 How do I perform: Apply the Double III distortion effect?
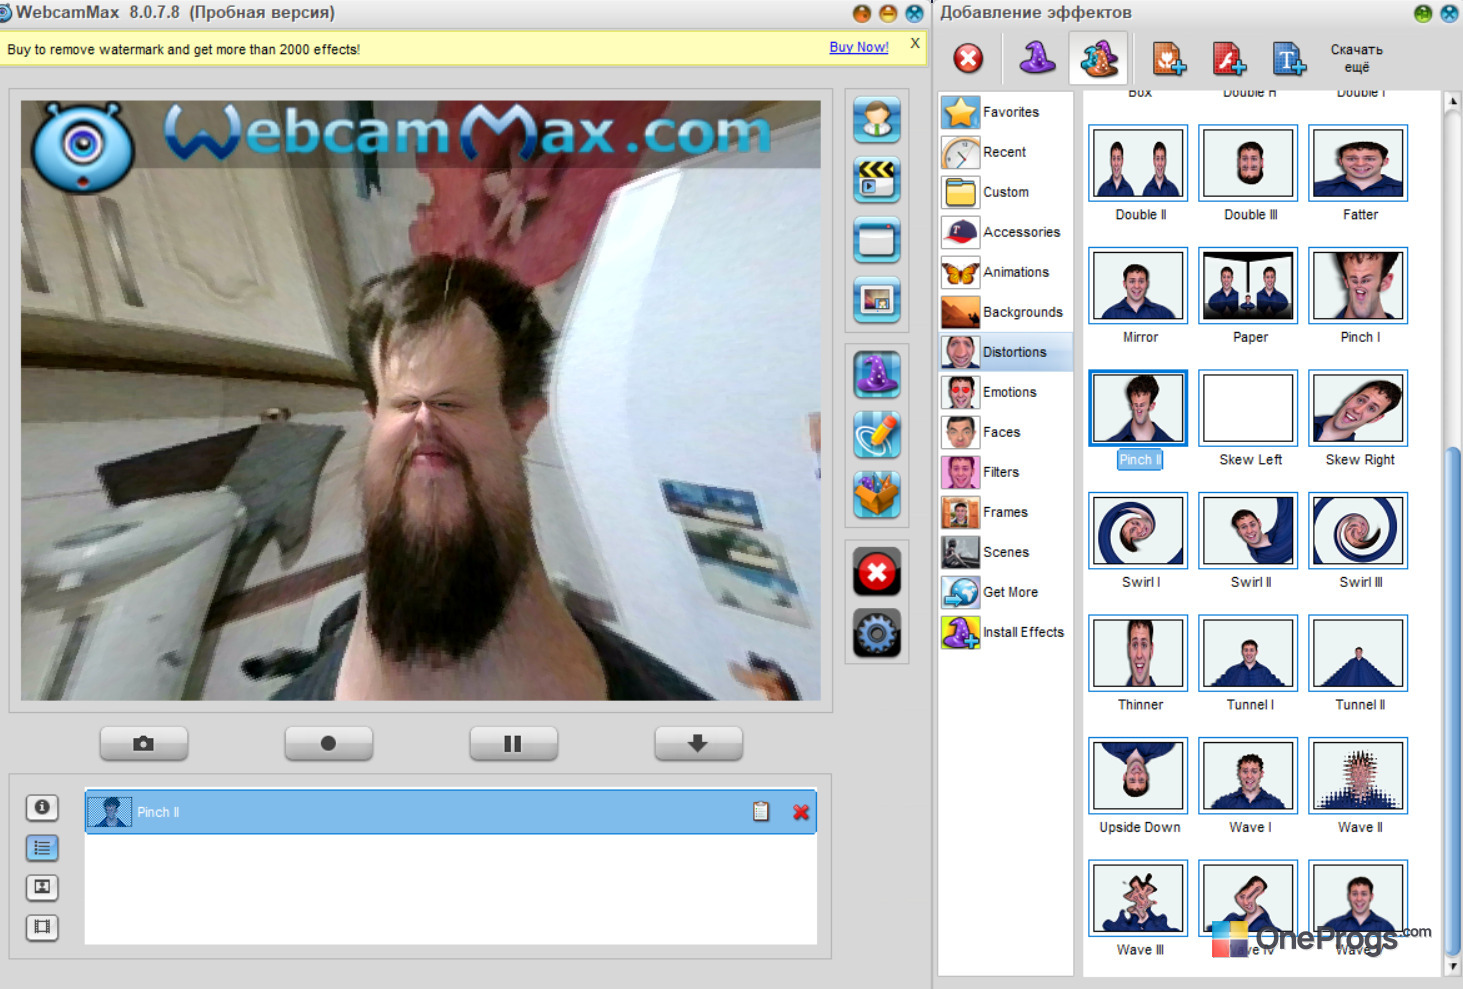tap(1249, 162)
